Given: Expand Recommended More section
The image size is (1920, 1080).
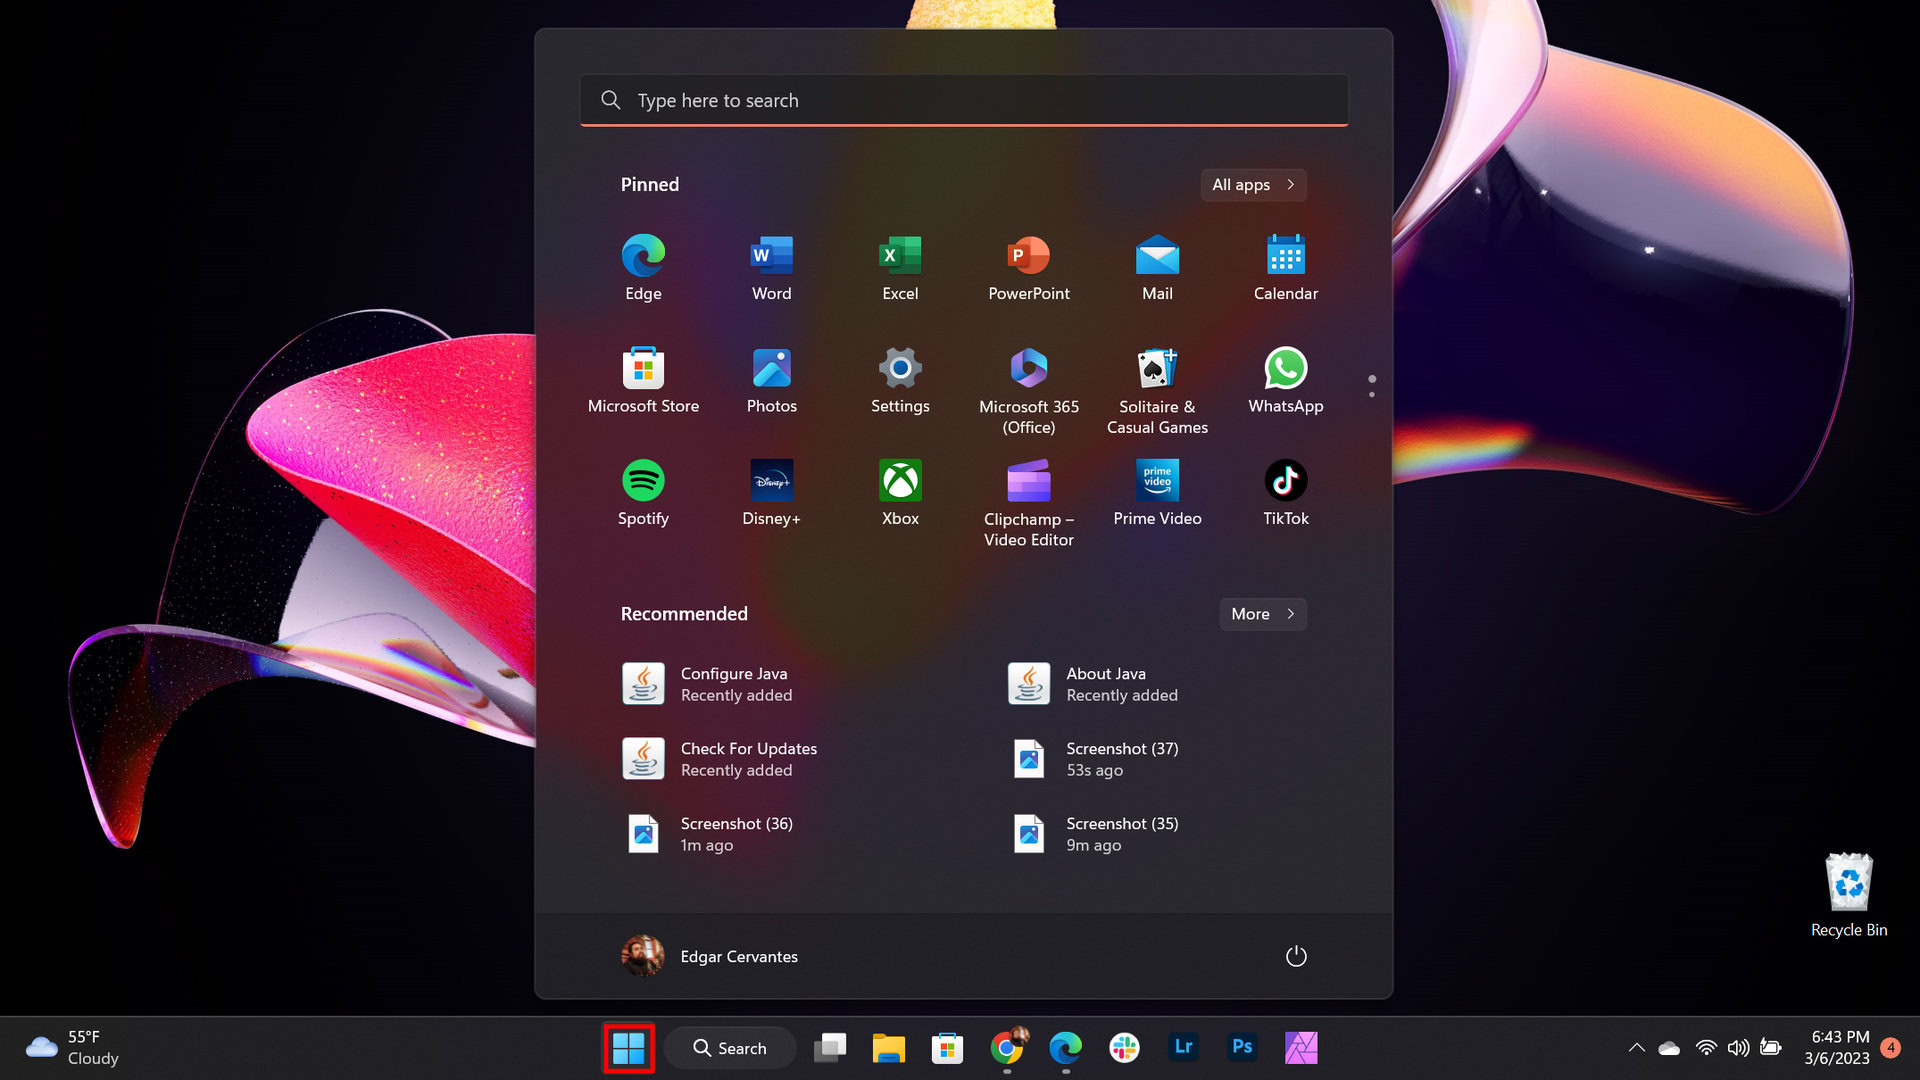Looking at the screenshot, I should click(1259, 613).
